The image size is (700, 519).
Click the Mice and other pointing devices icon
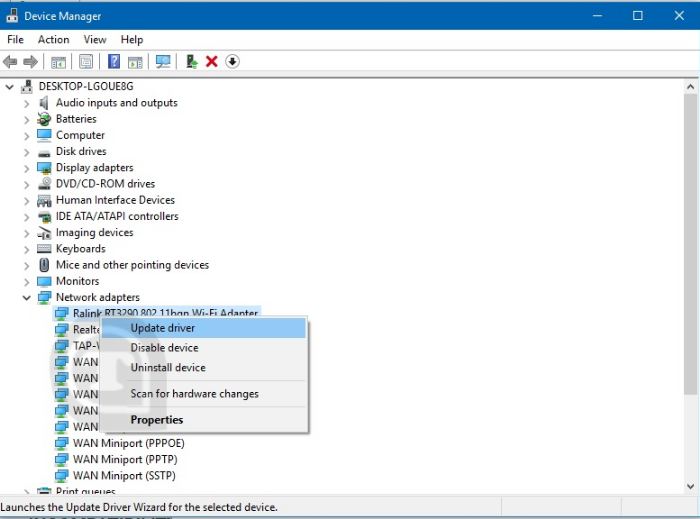(x=44, y=265)
